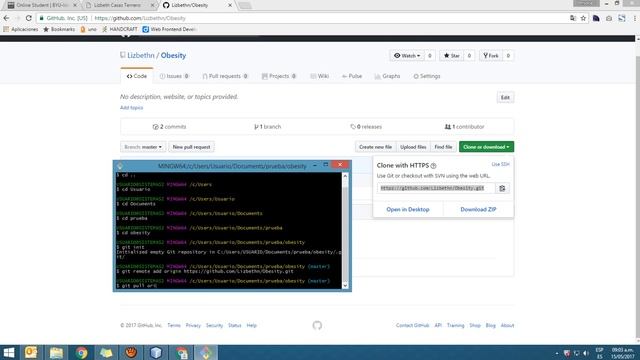The height and width of the screenshot is (360, 640).
Task: Close the Lizbethn/Obesity browser tab
Action: pyautogui.click(x=230, y=5)
